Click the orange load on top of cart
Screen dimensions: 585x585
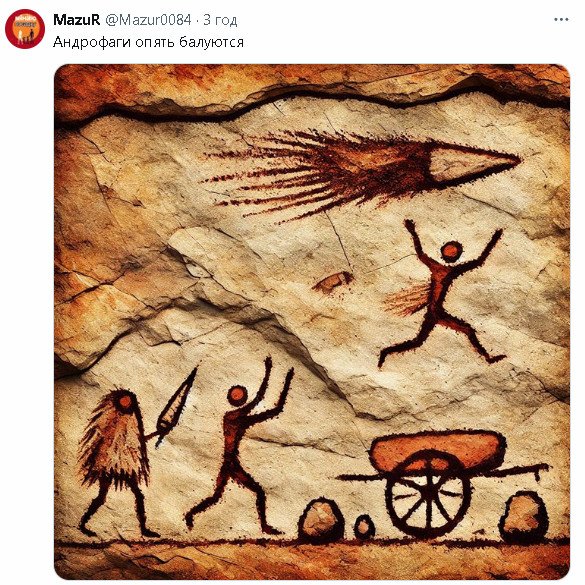(x=437, y=450)
